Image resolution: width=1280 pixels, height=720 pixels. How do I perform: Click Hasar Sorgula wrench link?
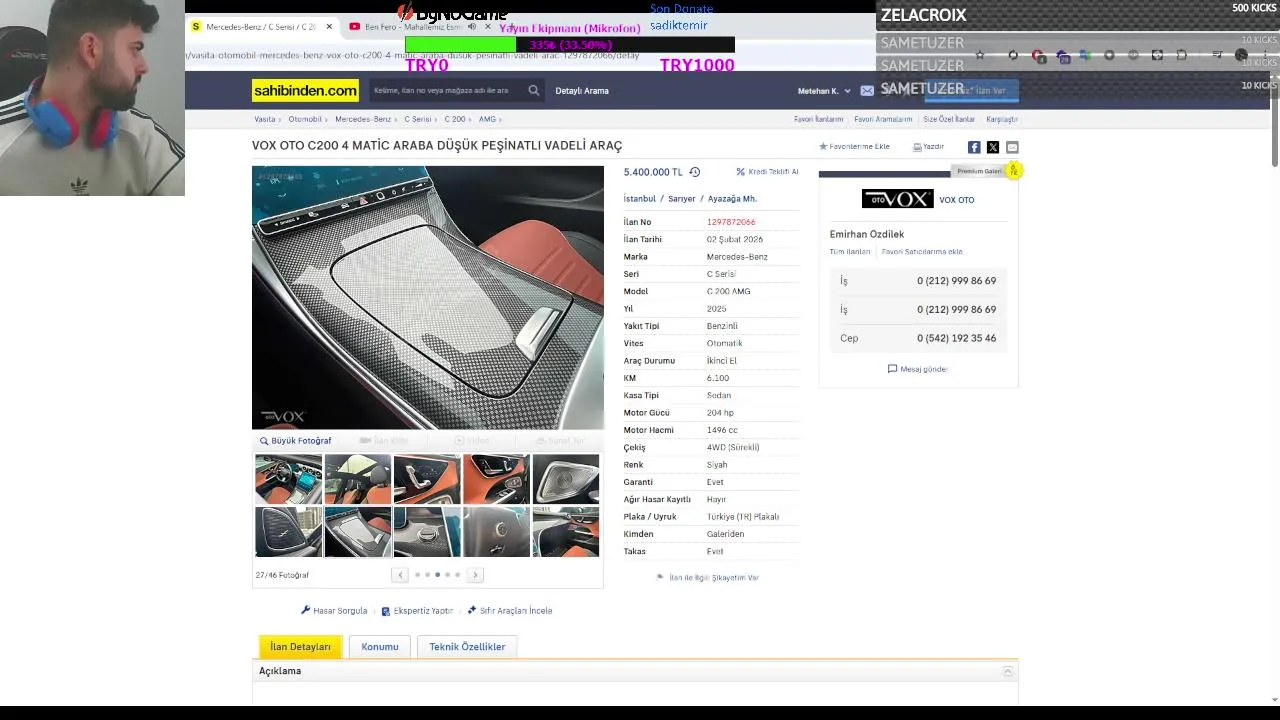click(x=334, y=611)
